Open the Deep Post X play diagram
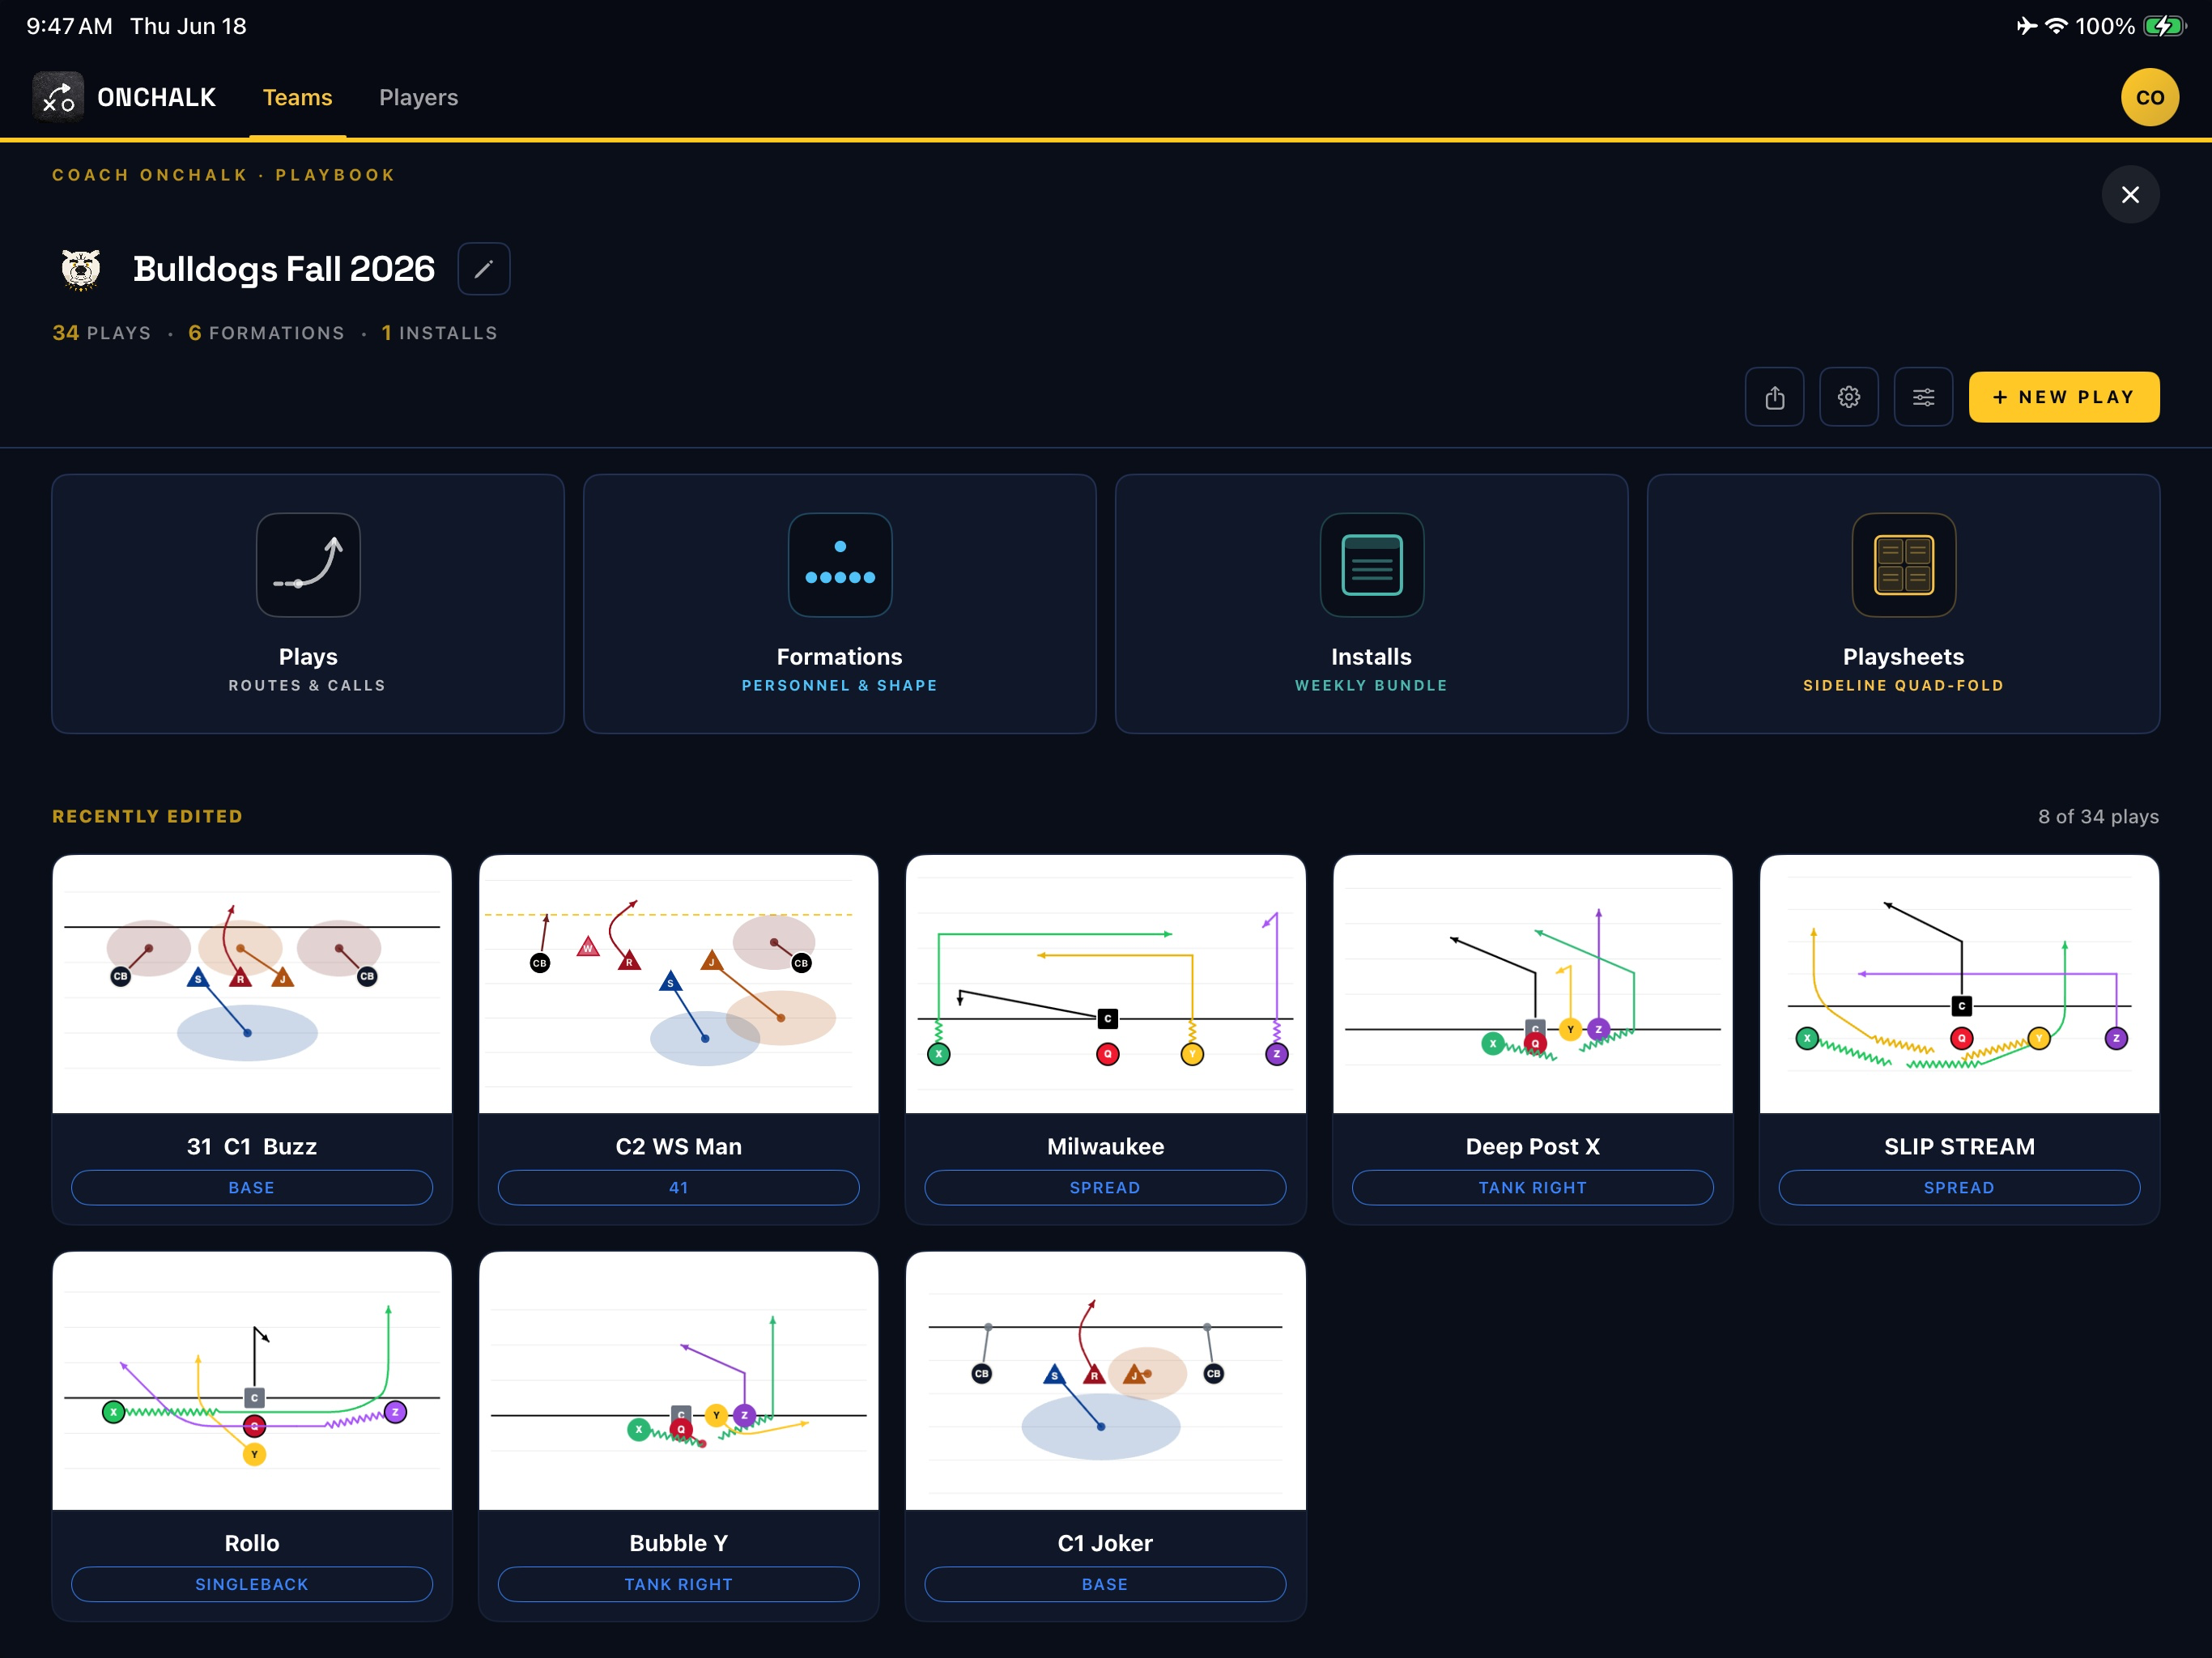The height and width of the screenshot is (1658, 2212). [1532, 984]
